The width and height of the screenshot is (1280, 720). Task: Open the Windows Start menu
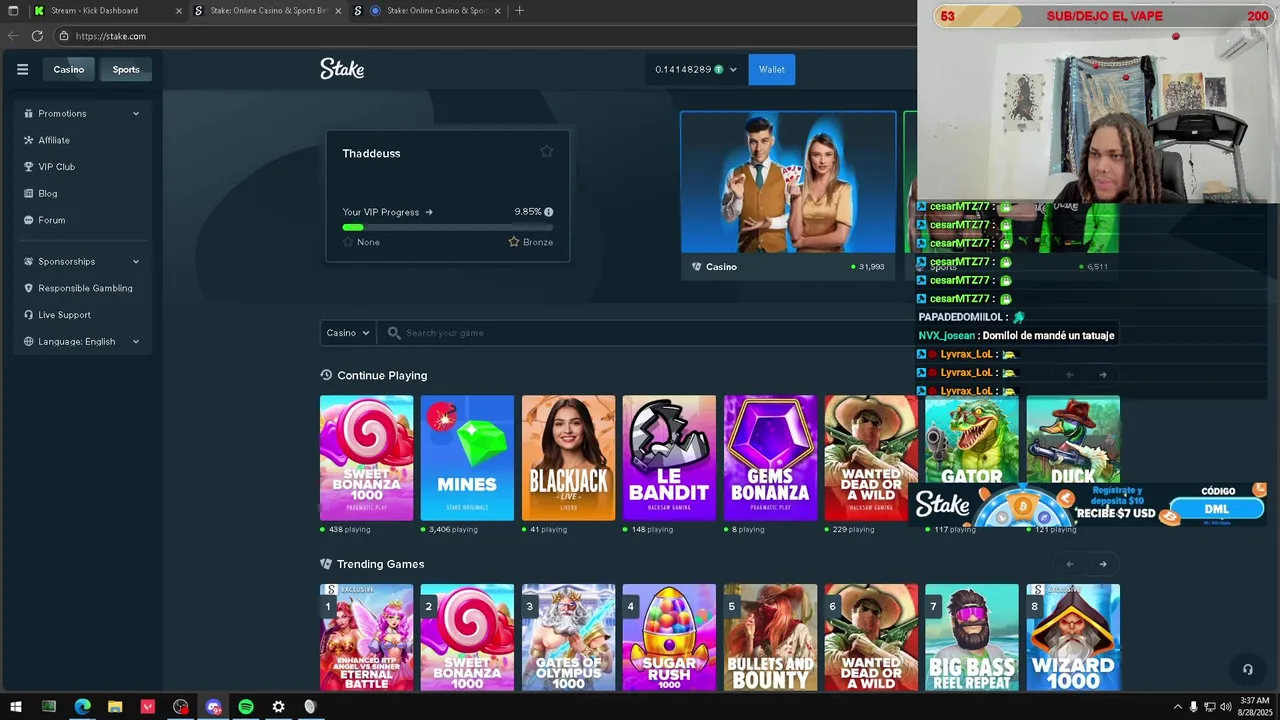(16, 707)
